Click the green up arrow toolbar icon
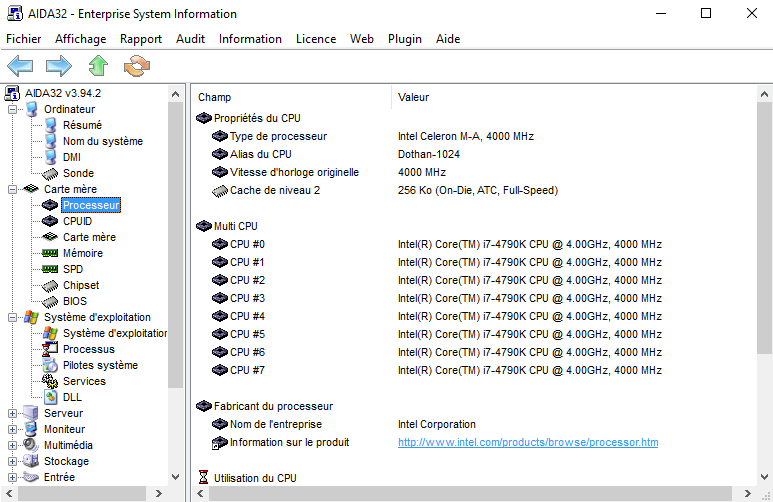The width and height of the screenshot is (773, 502). point(97,67)
